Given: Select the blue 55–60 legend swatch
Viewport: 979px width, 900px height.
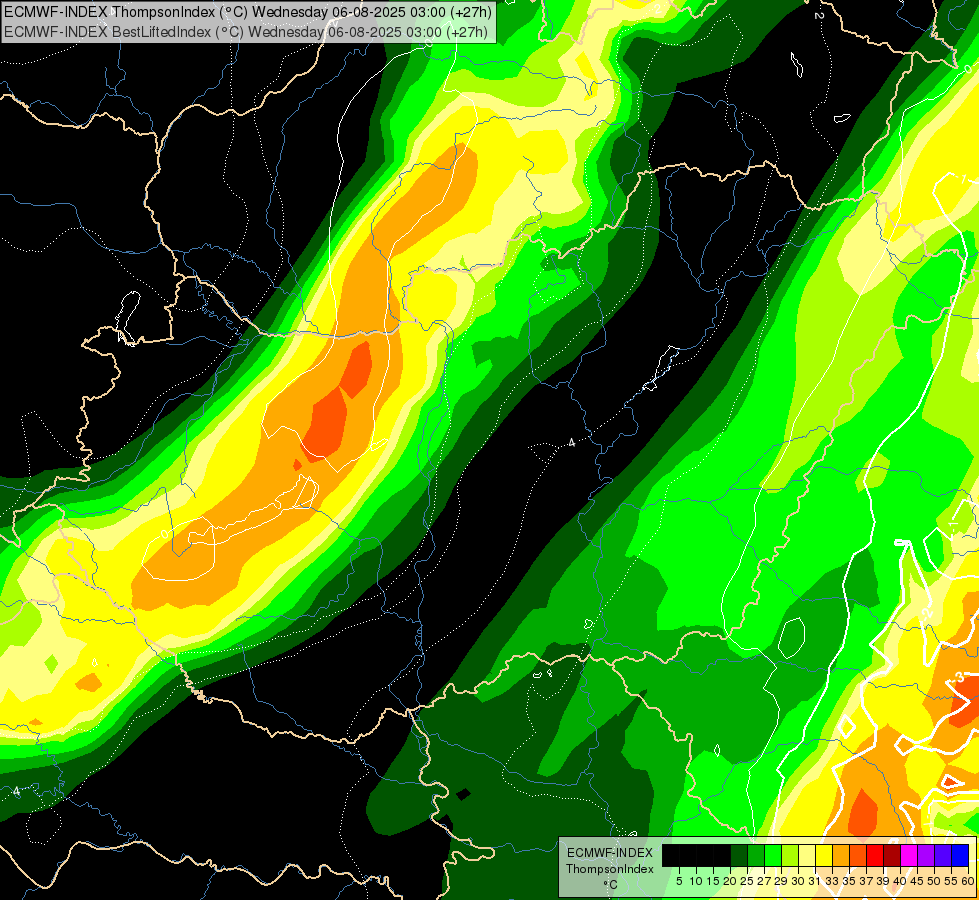Looking at the screenshot, I should (960, 855).
